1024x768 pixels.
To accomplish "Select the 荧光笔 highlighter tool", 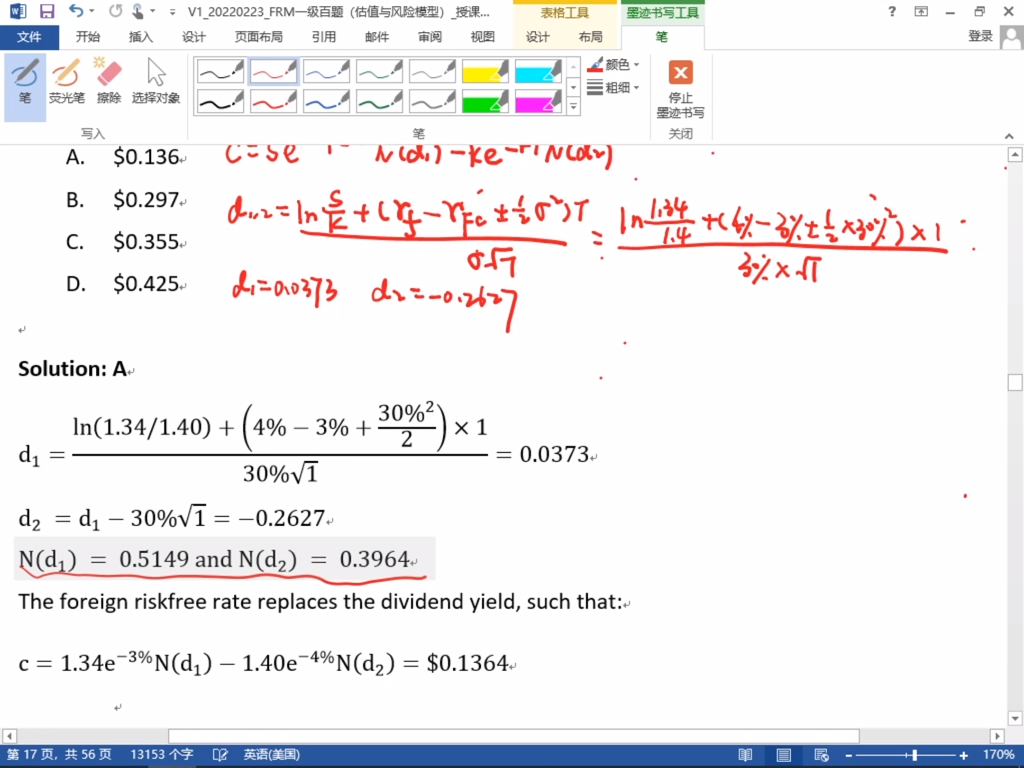I will 67,81.
